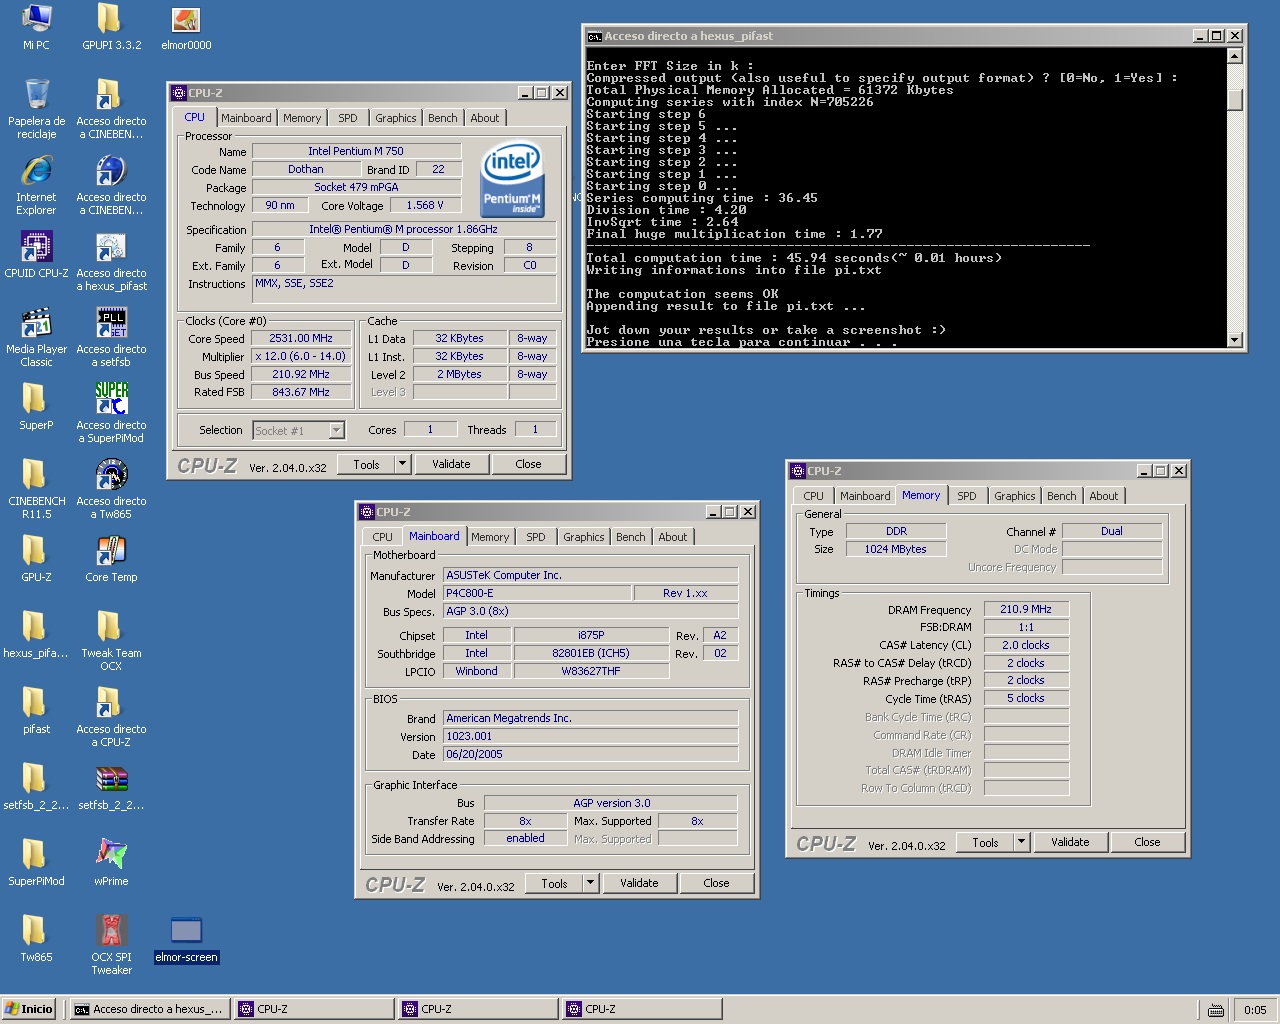Click the DRAM Frequency 210.9 MHz value
The width and height of the screenshot is (1280, 1024).
point(1026,609)
